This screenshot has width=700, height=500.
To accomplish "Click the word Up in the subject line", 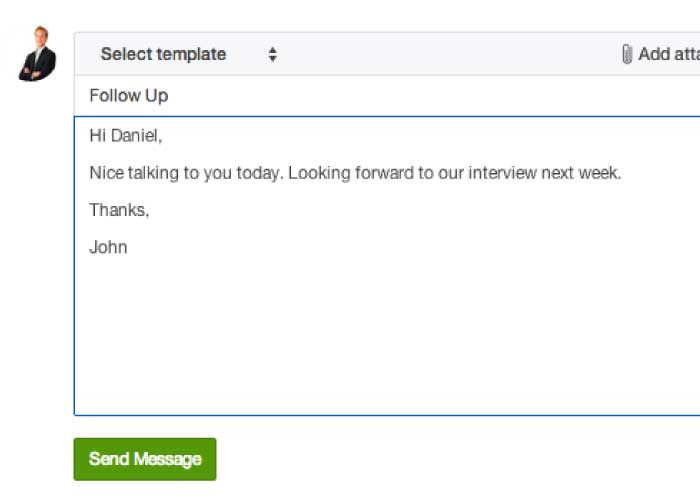I will (157, 96).
